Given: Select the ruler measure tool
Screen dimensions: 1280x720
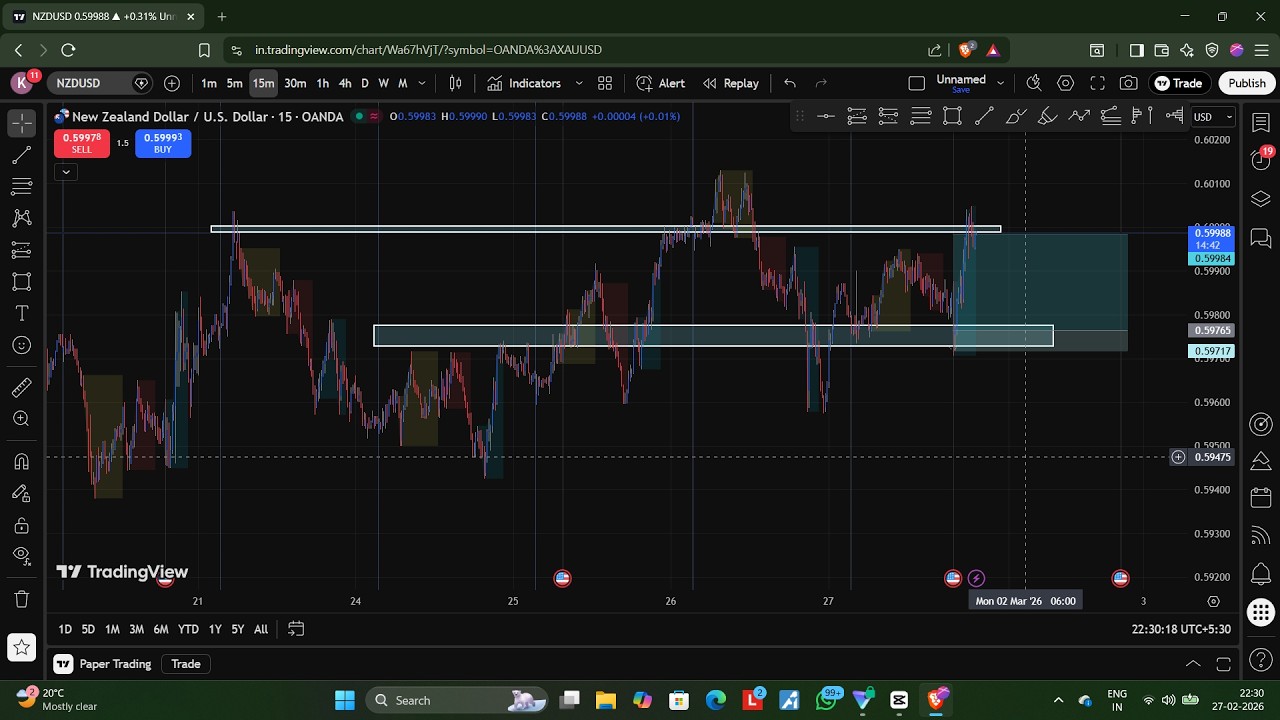Looking at the screenshot, I should [x=21, y=387].
